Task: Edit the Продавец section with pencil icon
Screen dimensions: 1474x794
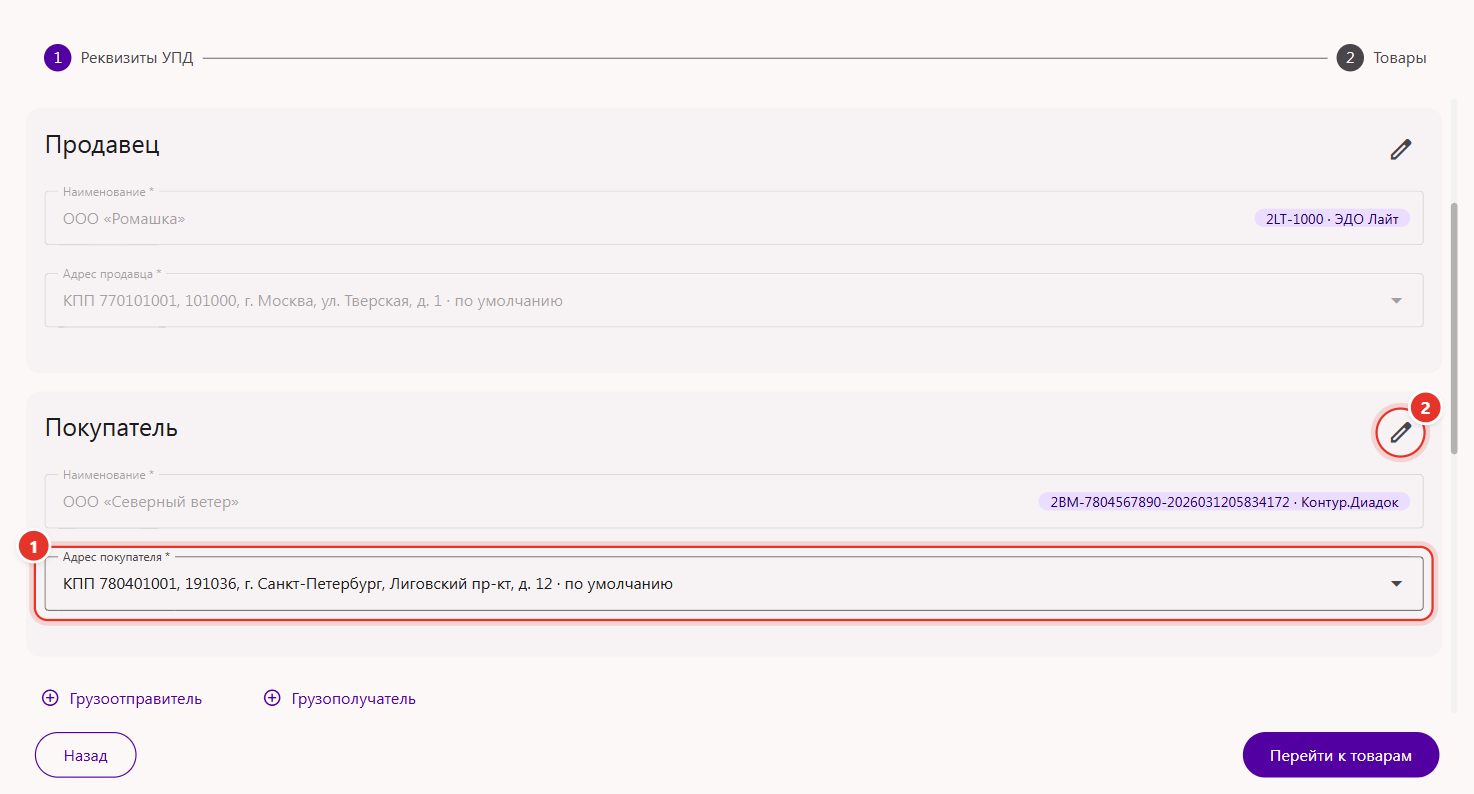Action: (x=1400, y=150)
